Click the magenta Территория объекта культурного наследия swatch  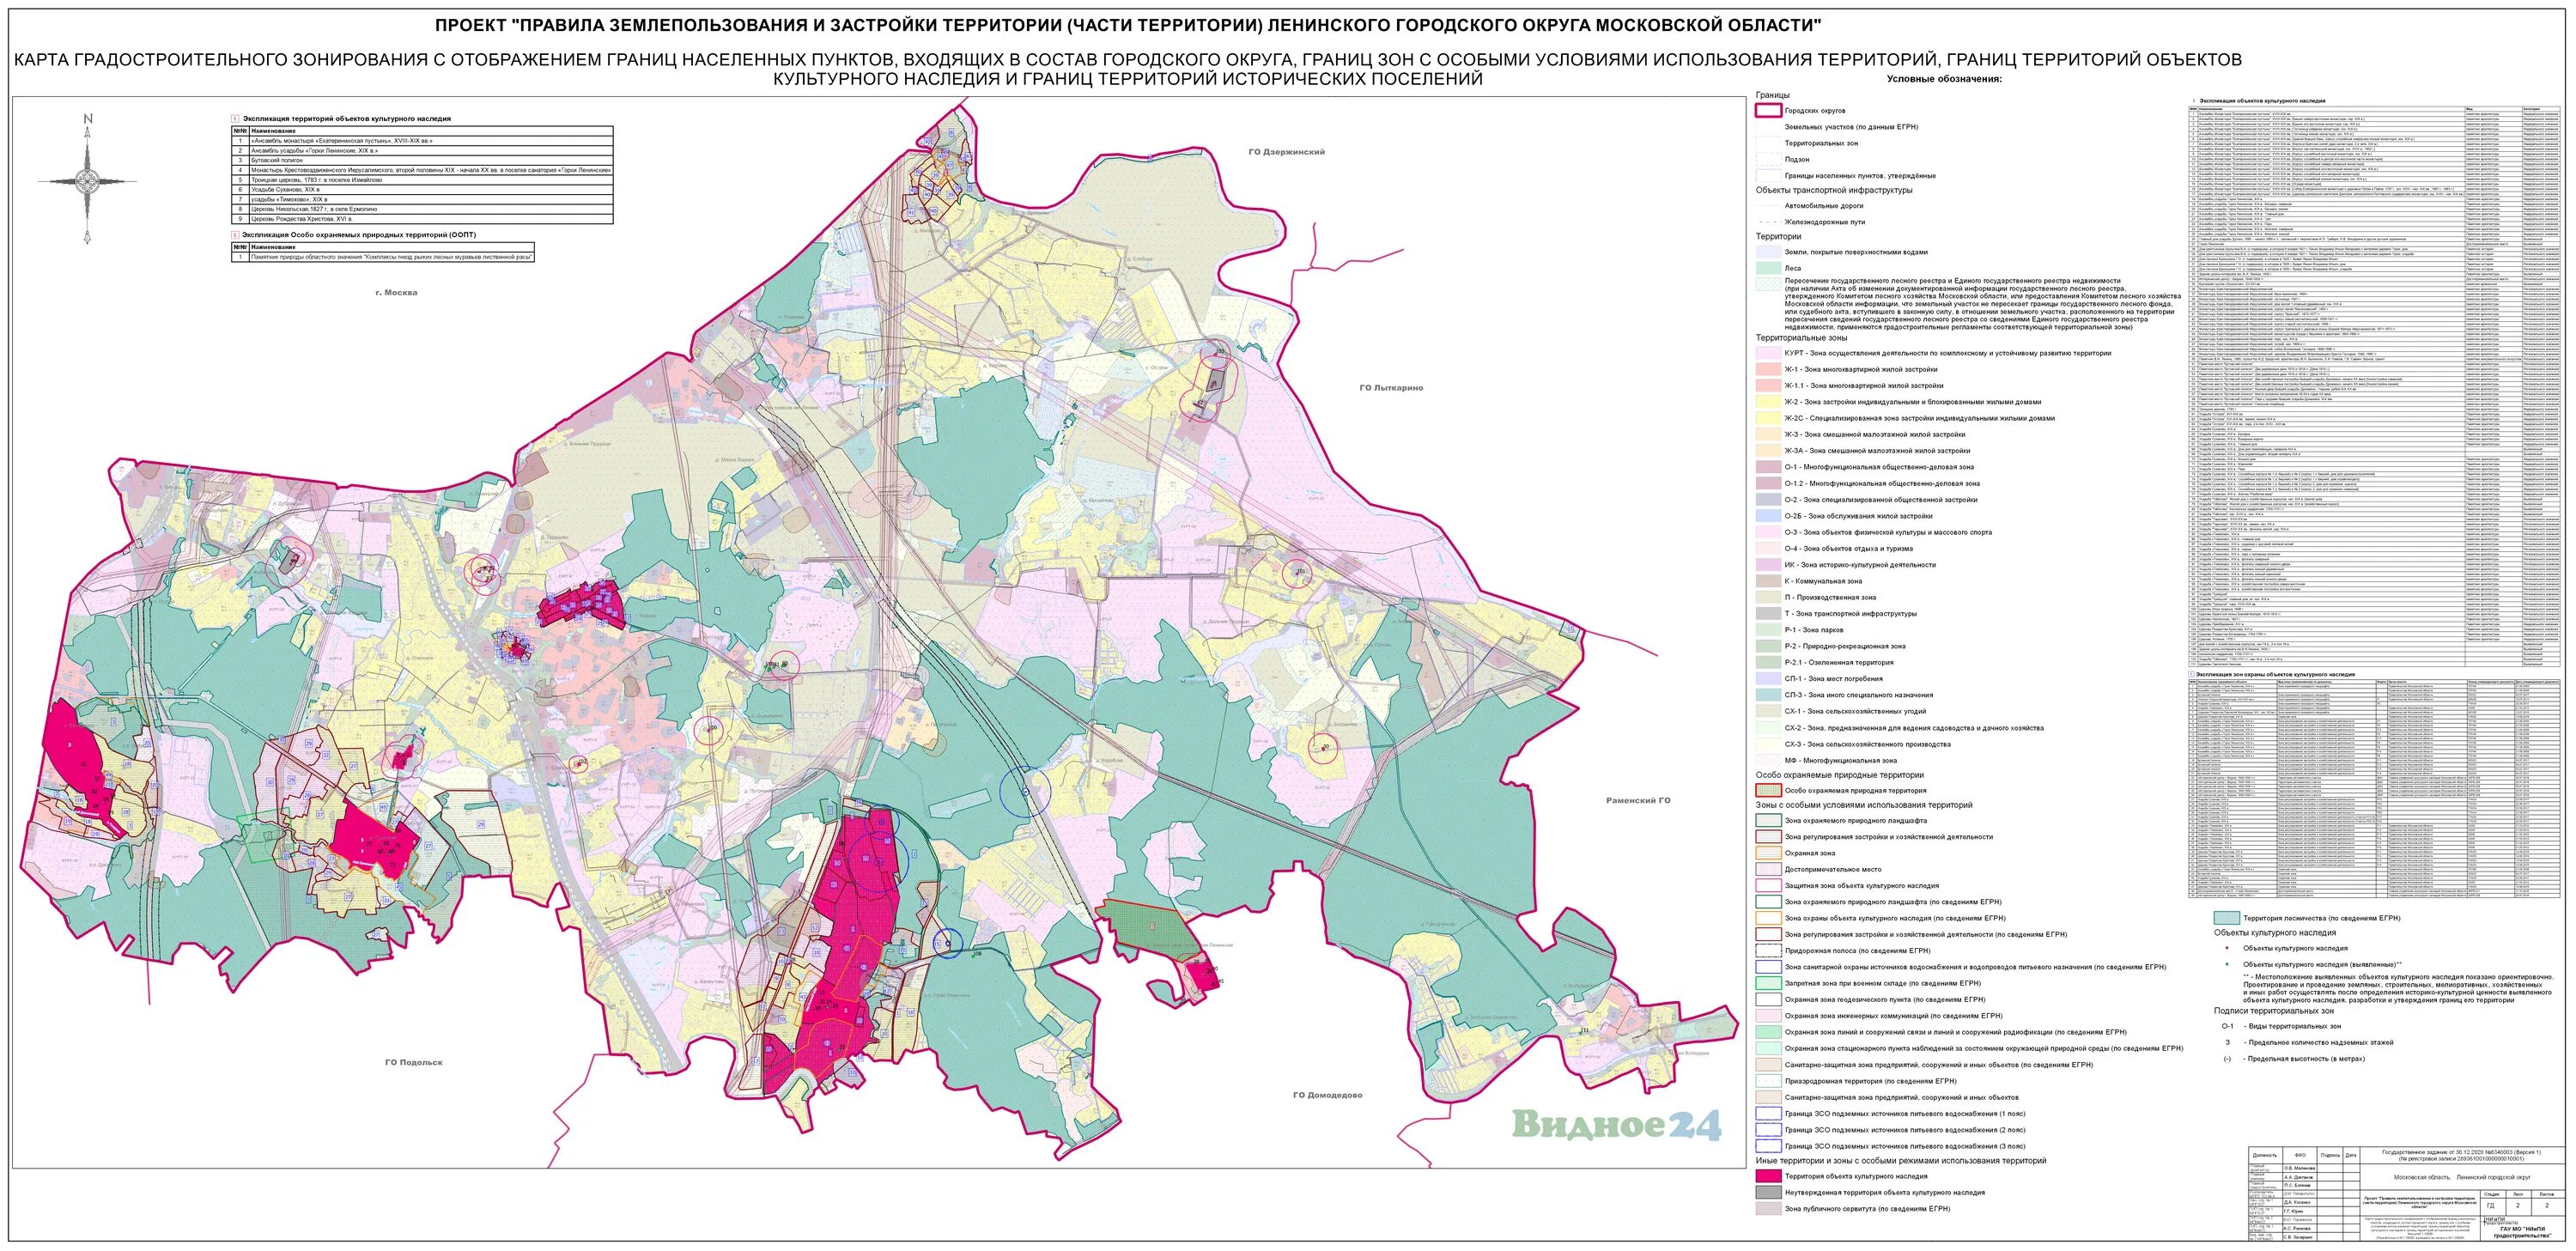point(1768,1177)
